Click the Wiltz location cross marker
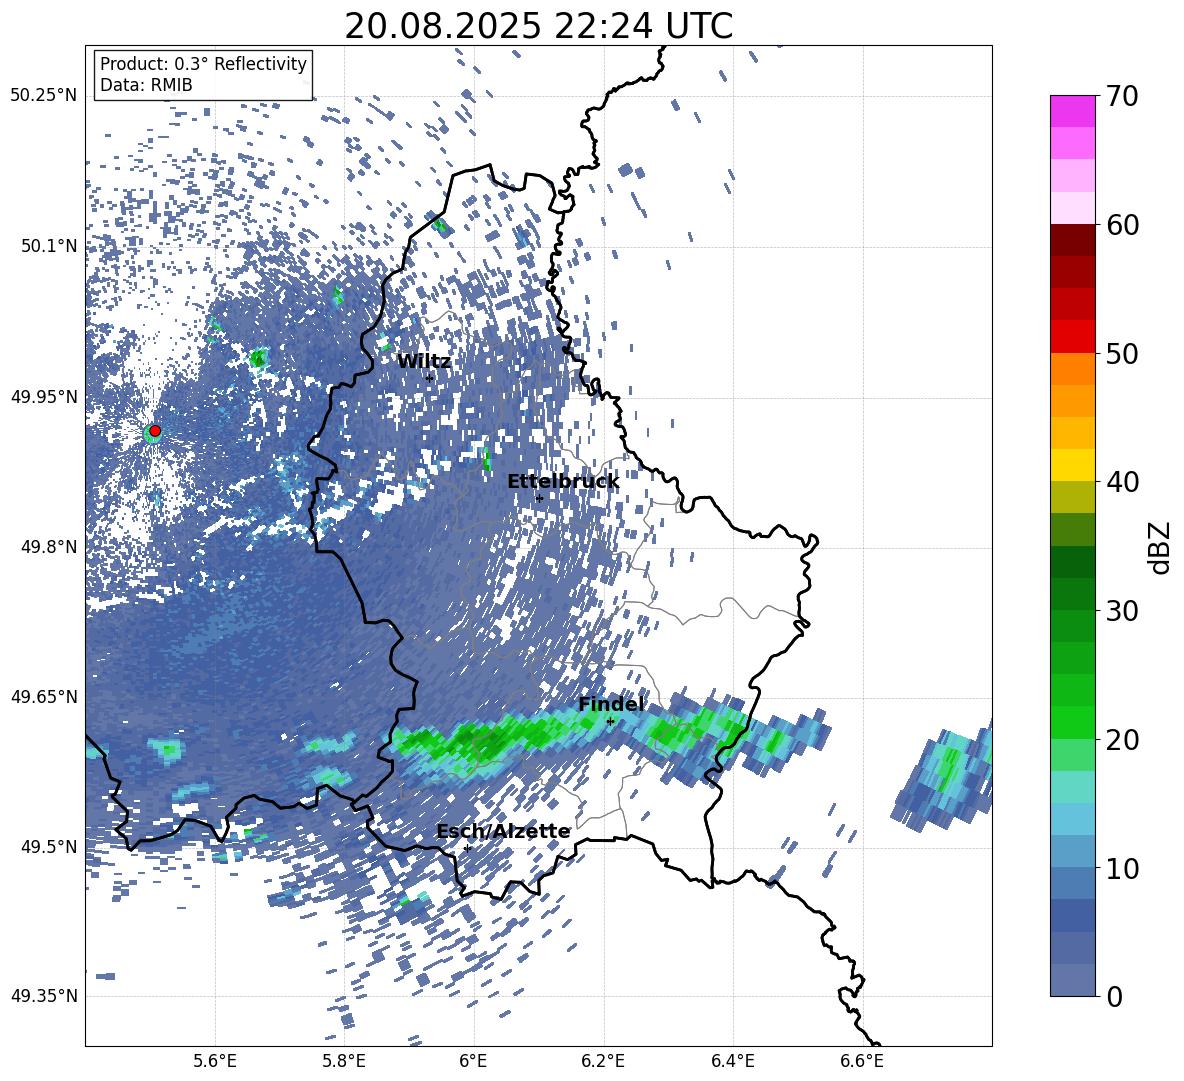The width and height of the screenshot is (1184, 1081). pyautogui.click(x=429, y=378)
